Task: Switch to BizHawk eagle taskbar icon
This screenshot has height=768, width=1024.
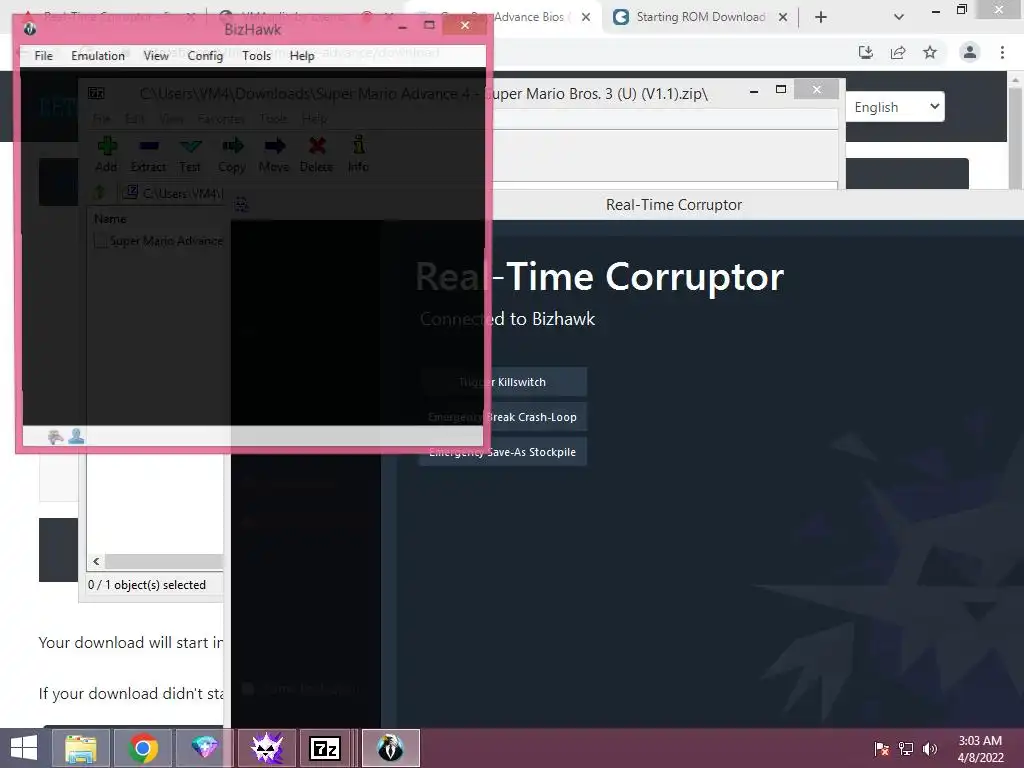Action: tap(391, 748)
